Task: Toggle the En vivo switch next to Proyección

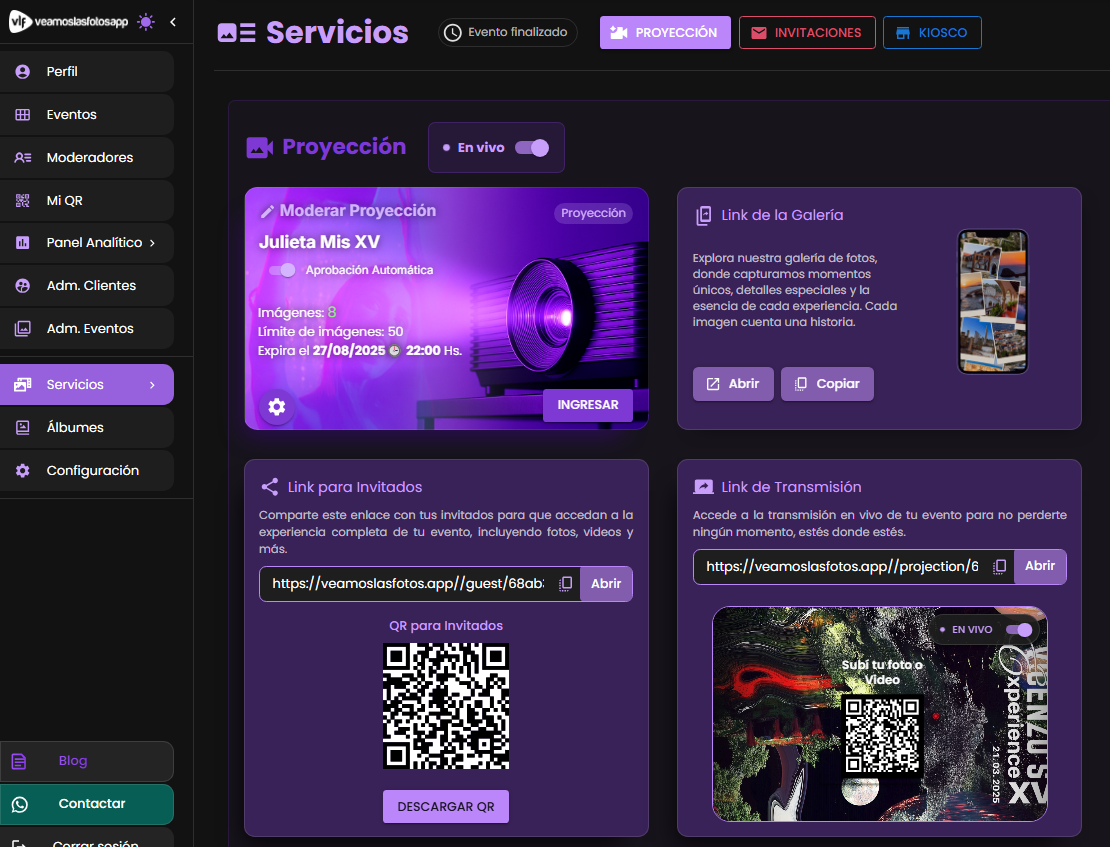Action: click(x=532, y=147)
